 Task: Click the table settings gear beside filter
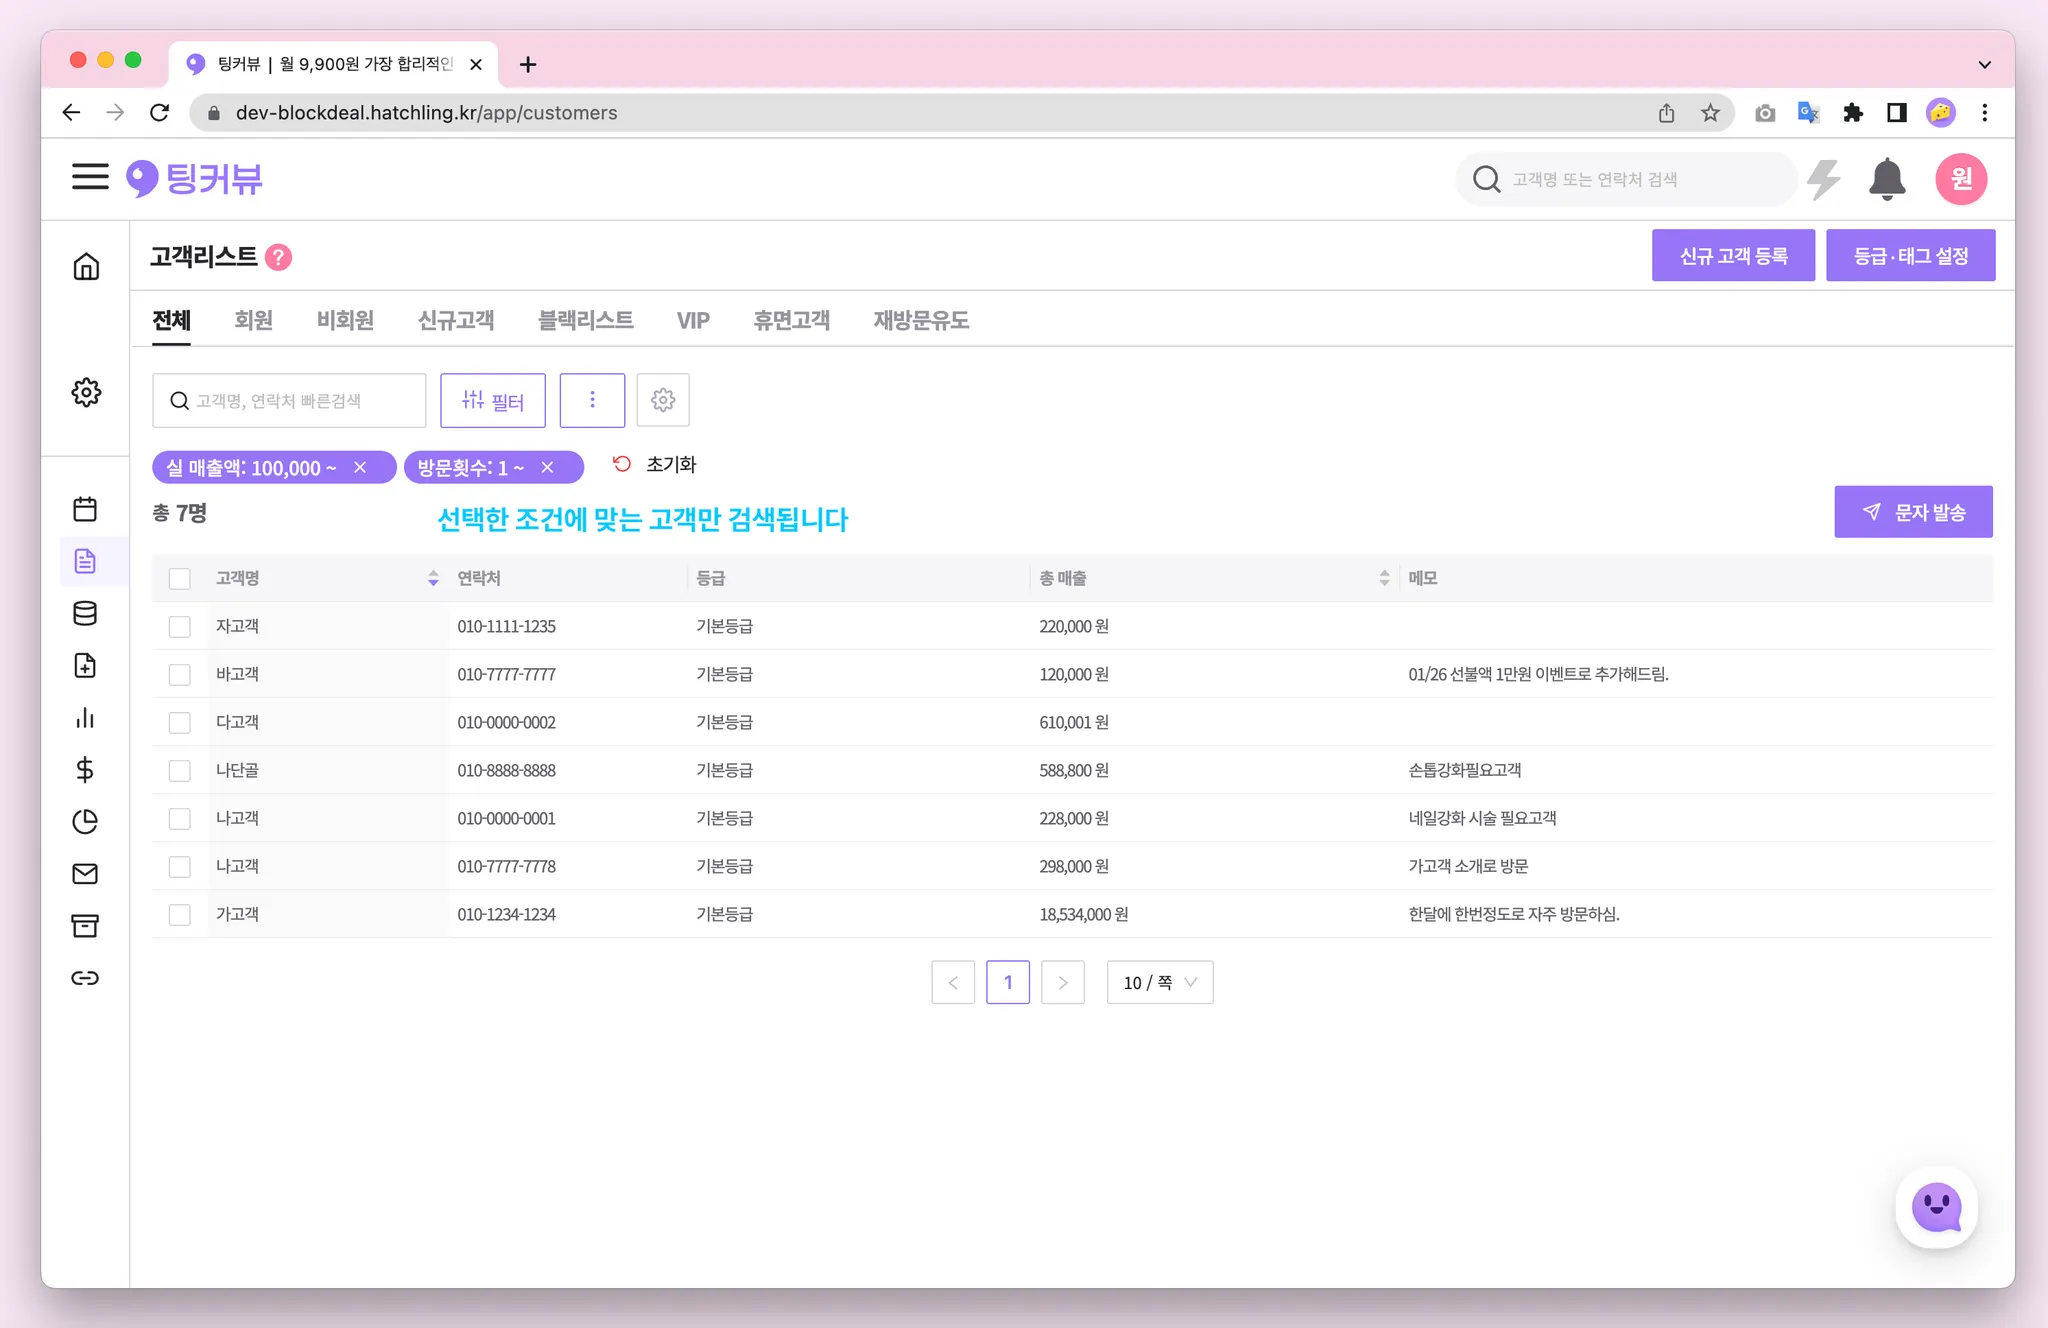point(663,400)
